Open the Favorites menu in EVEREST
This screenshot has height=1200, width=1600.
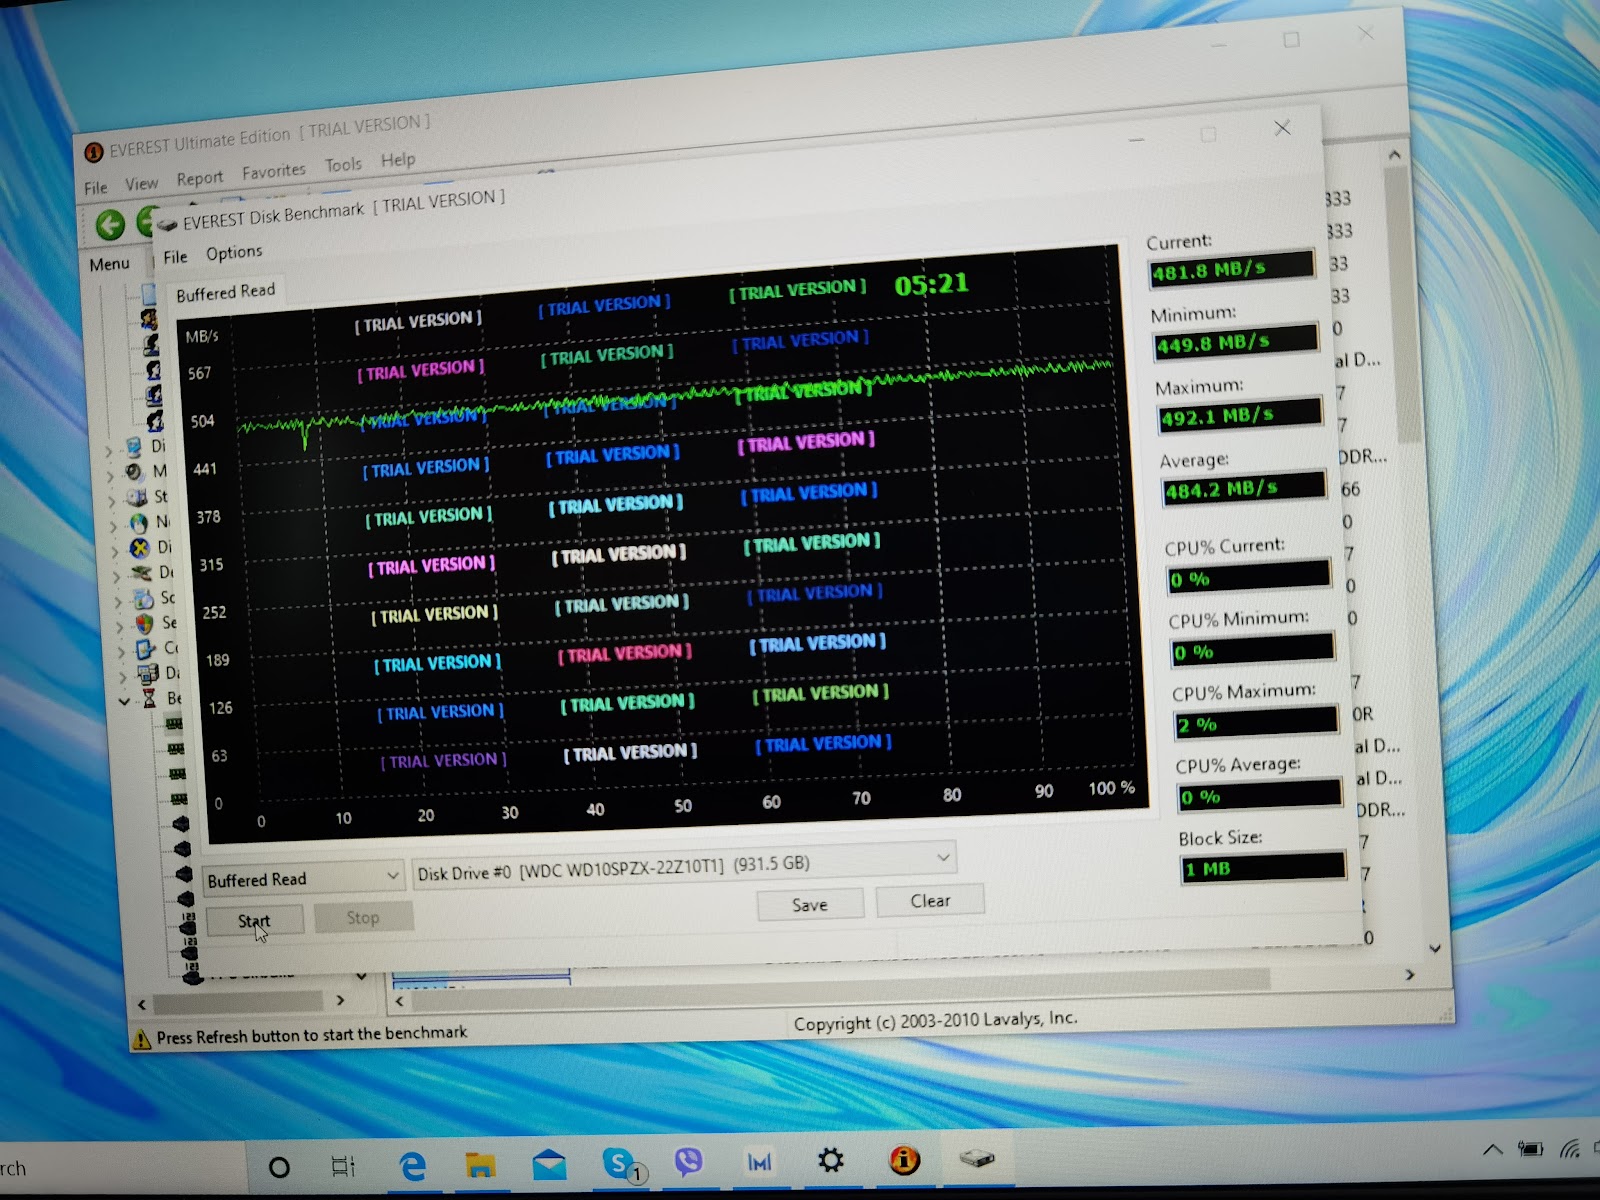tap(274, 172)
